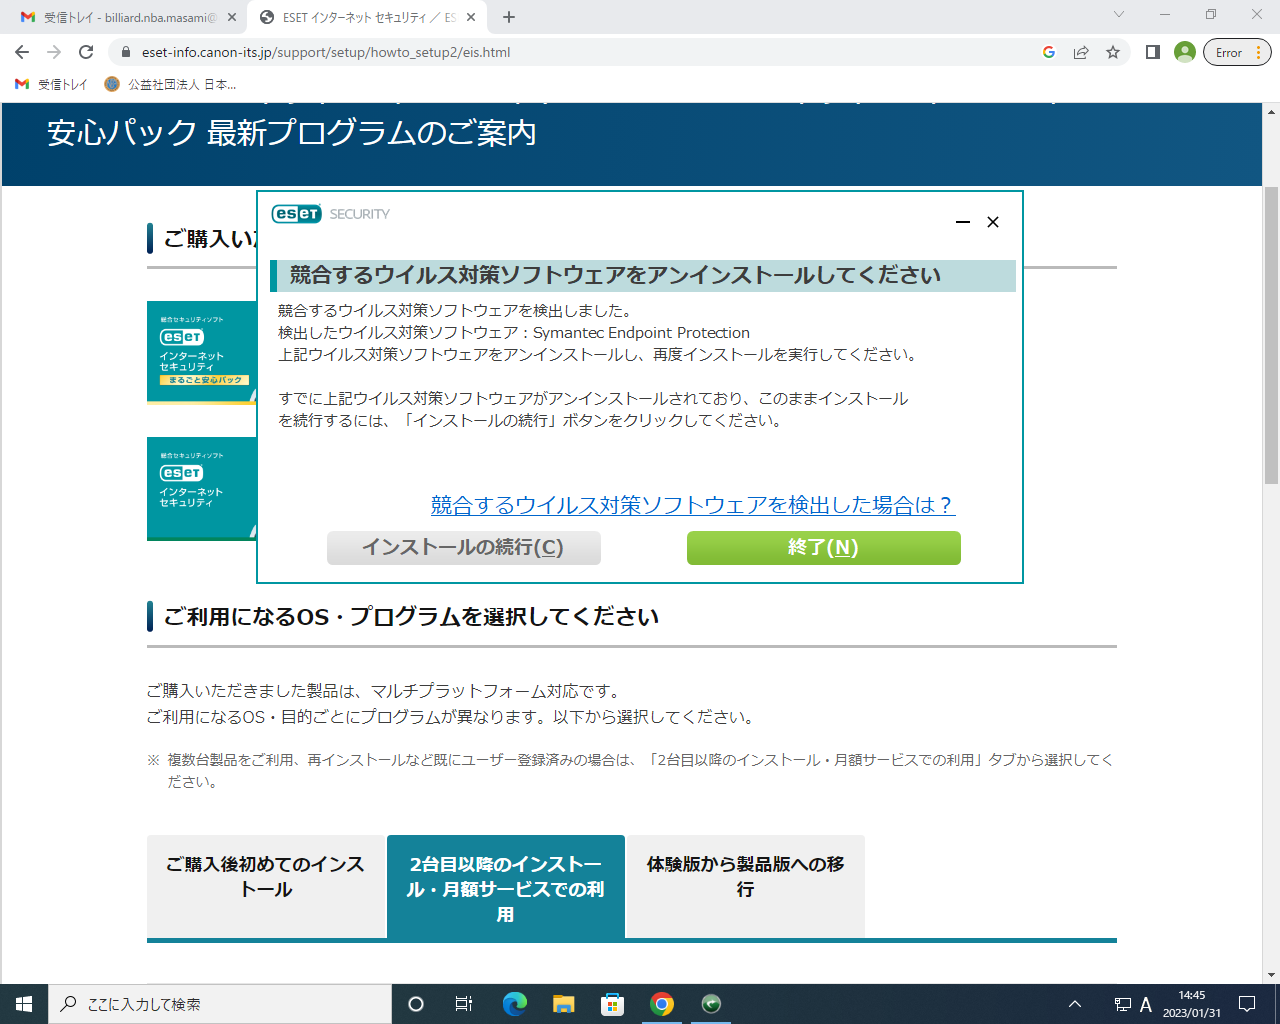This screenshot has width=1280, height=1024.
Task: Open the Google icon in the address bar
Action: [x=1049, y=52]
